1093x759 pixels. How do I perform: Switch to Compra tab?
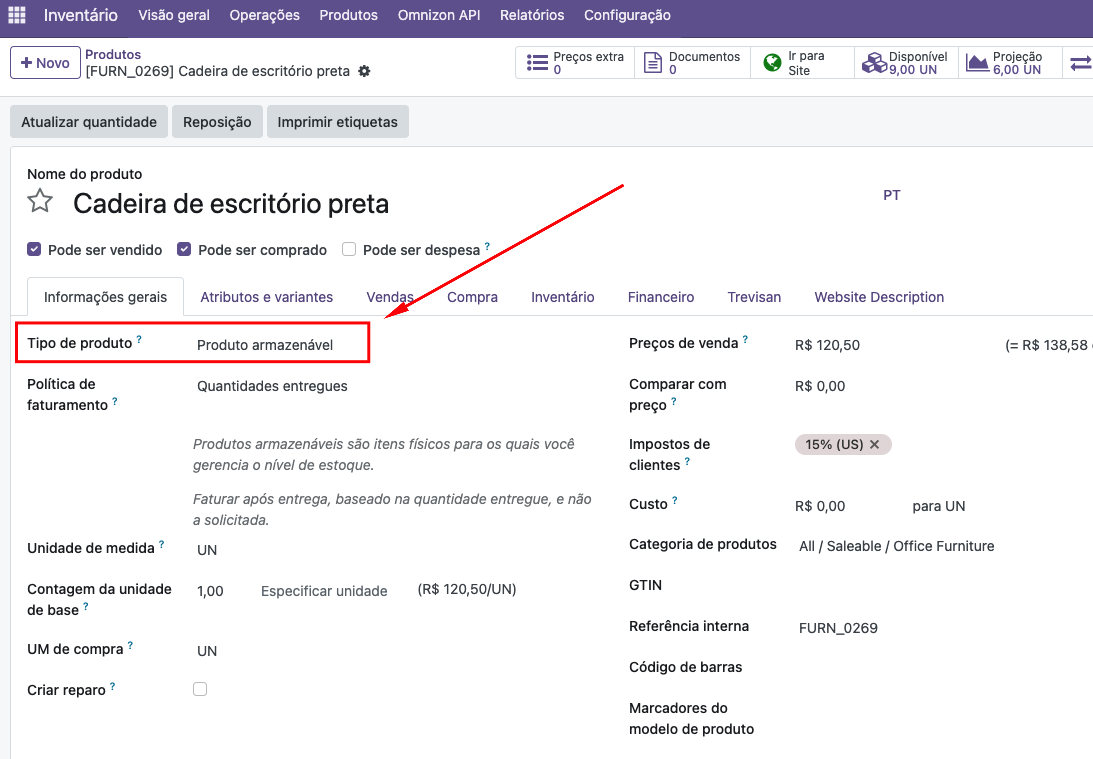(473, 297)
